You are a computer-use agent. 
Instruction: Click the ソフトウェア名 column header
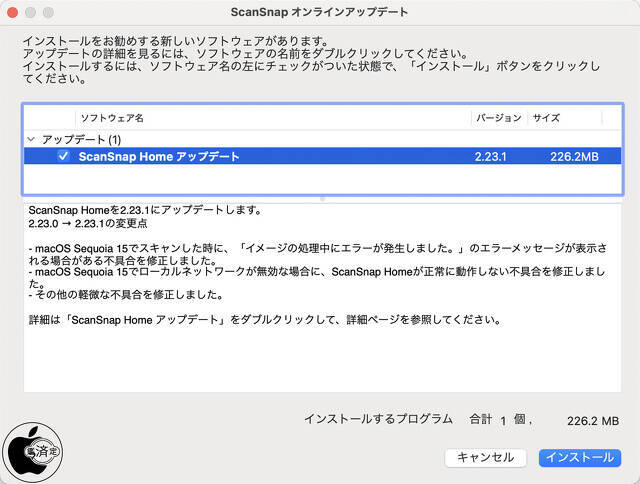coord(112,118)
